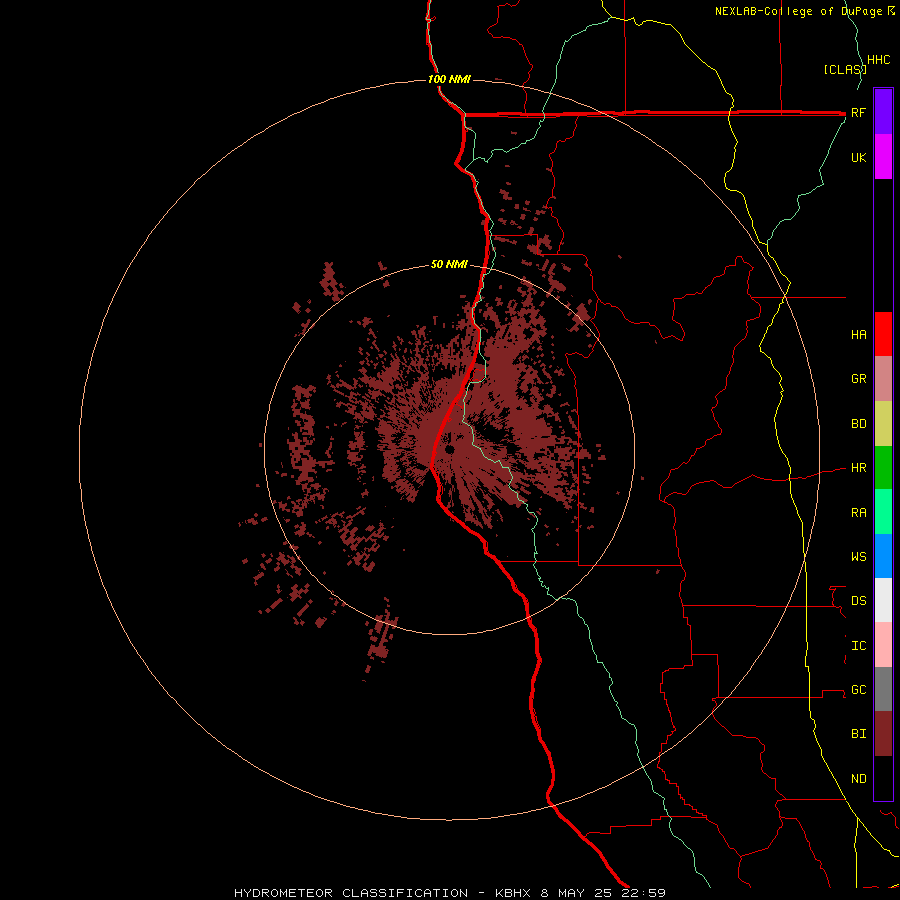
Task: Click the HYDROMETEOR CLASSIFICATION title text
Action: 351,893
